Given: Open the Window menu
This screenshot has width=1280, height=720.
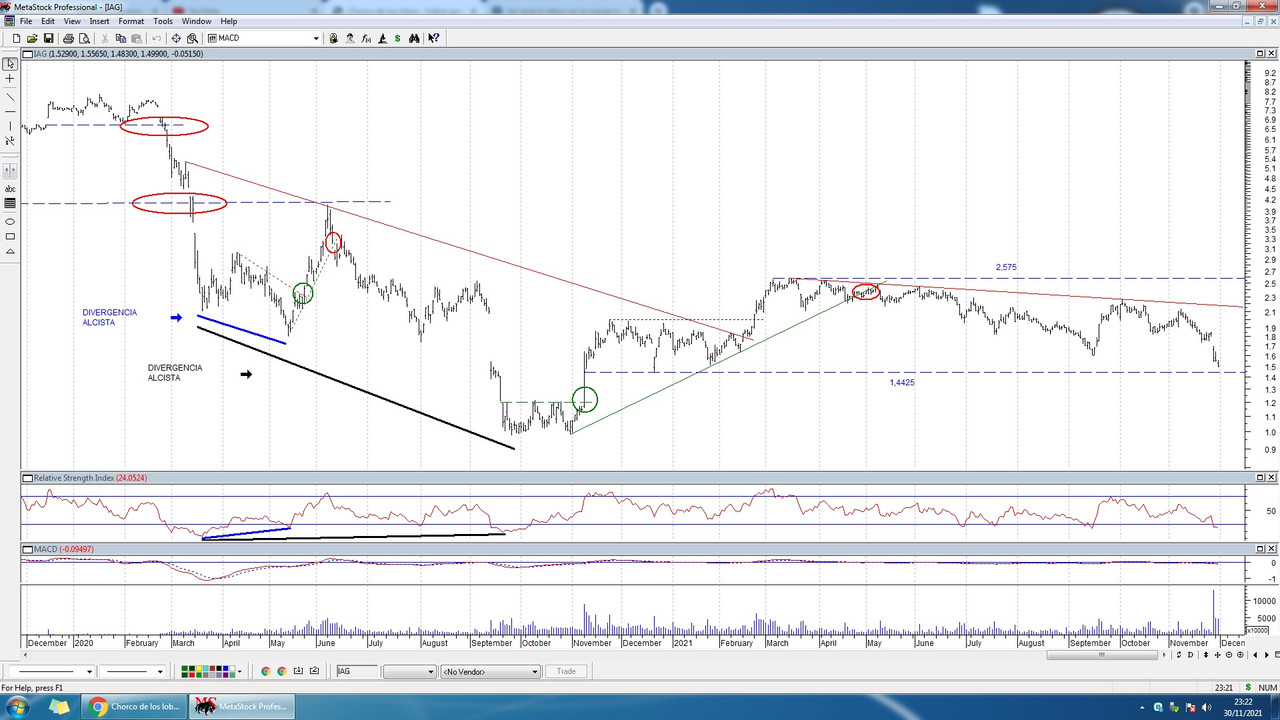Looking at the screenshot, I should (x=196, y=21).
